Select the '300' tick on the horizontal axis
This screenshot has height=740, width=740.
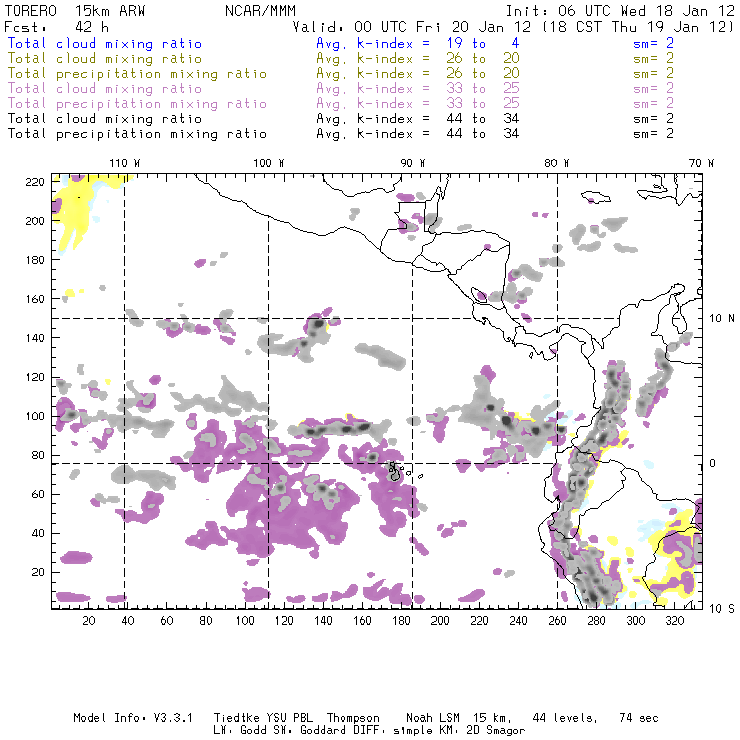click(x=636, y=621)
